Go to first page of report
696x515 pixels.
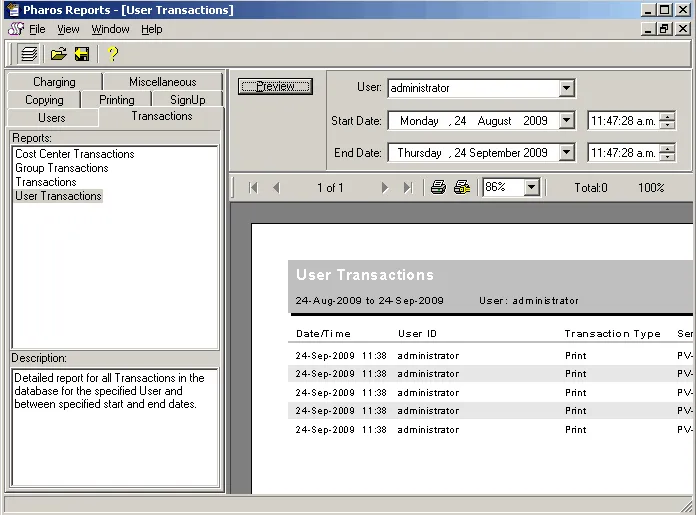click(x=253, y=188)
